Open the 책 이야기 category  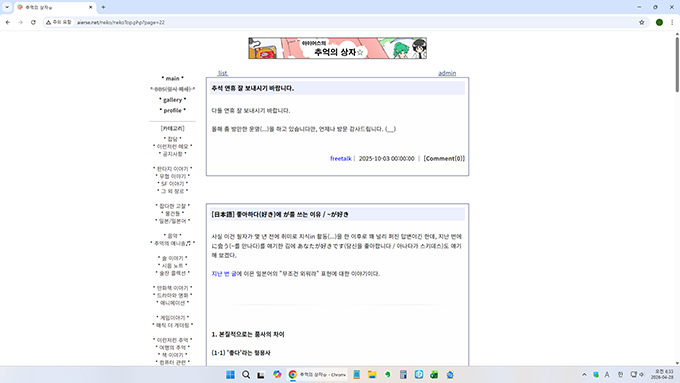[173, 355]
